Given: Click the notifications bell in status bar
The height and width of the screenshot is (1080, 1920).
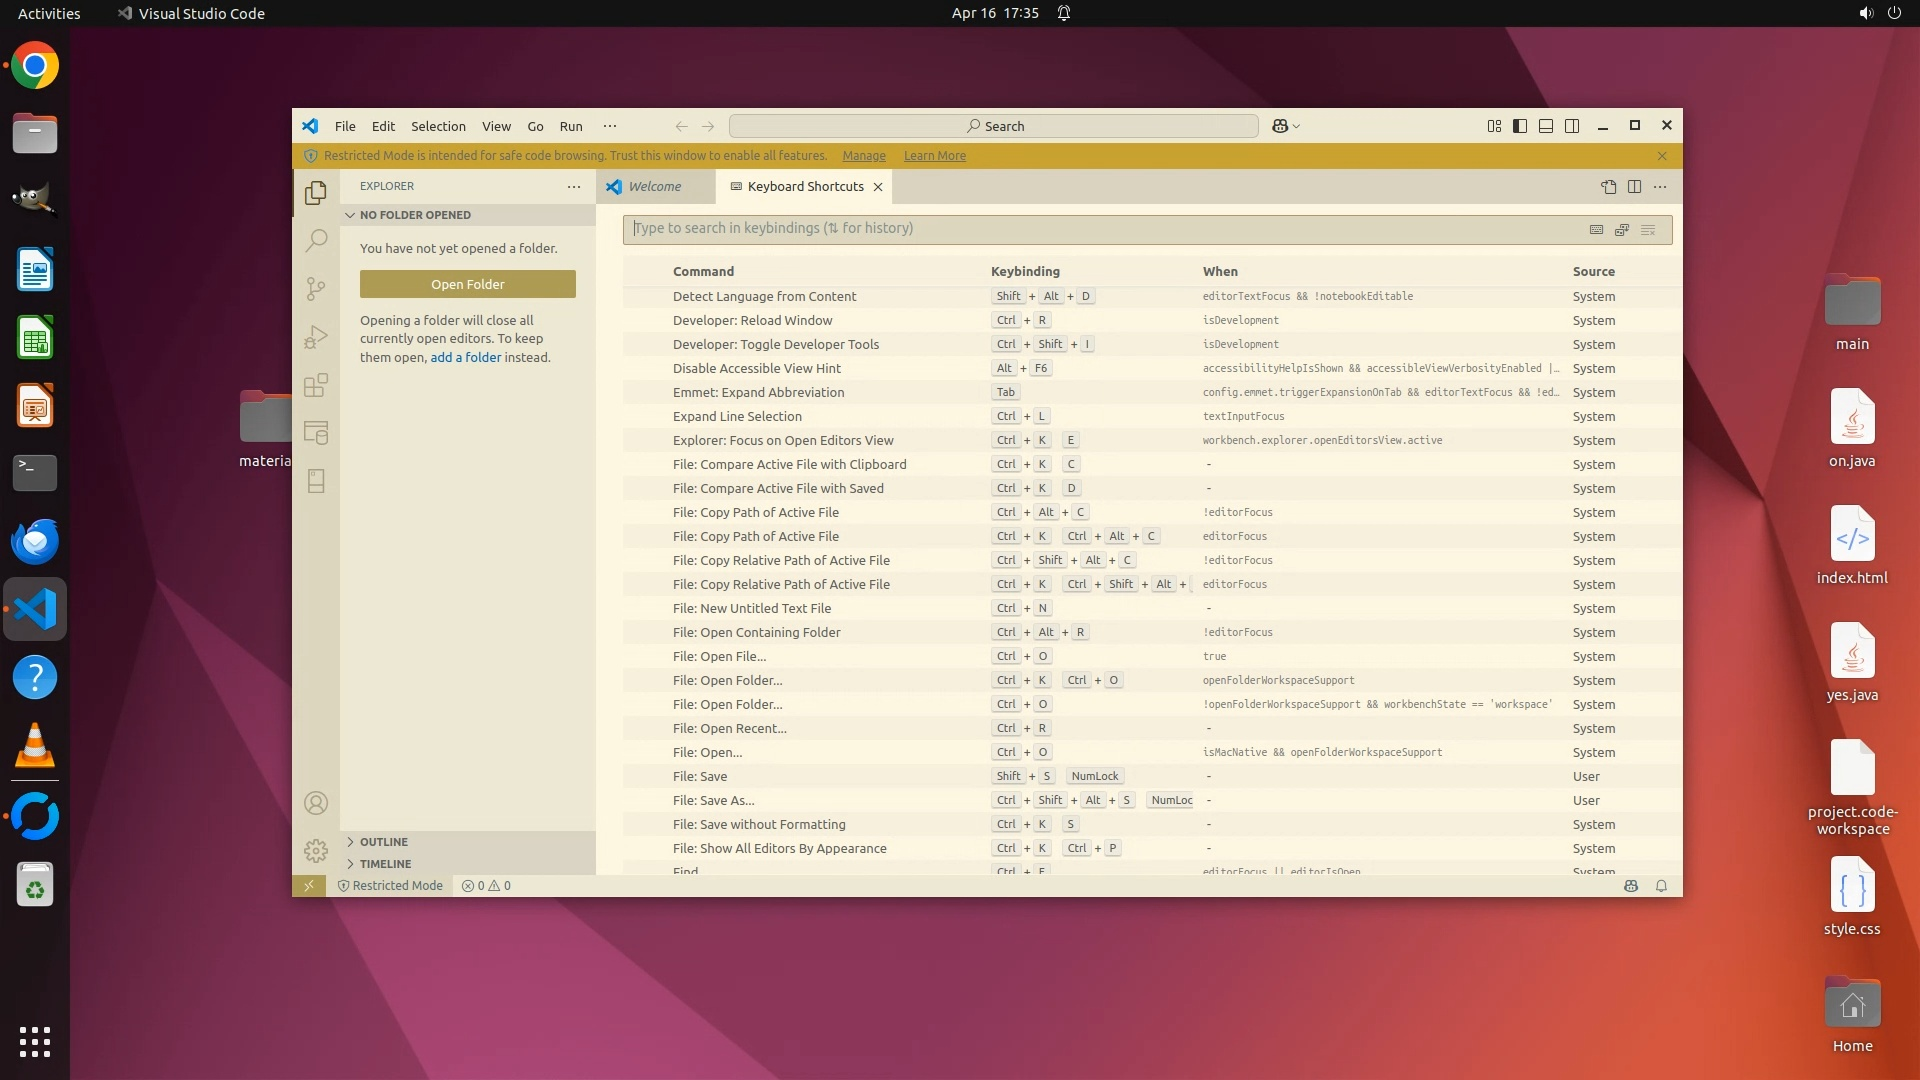Looking at the screenshot, I should pos(1661,886).
